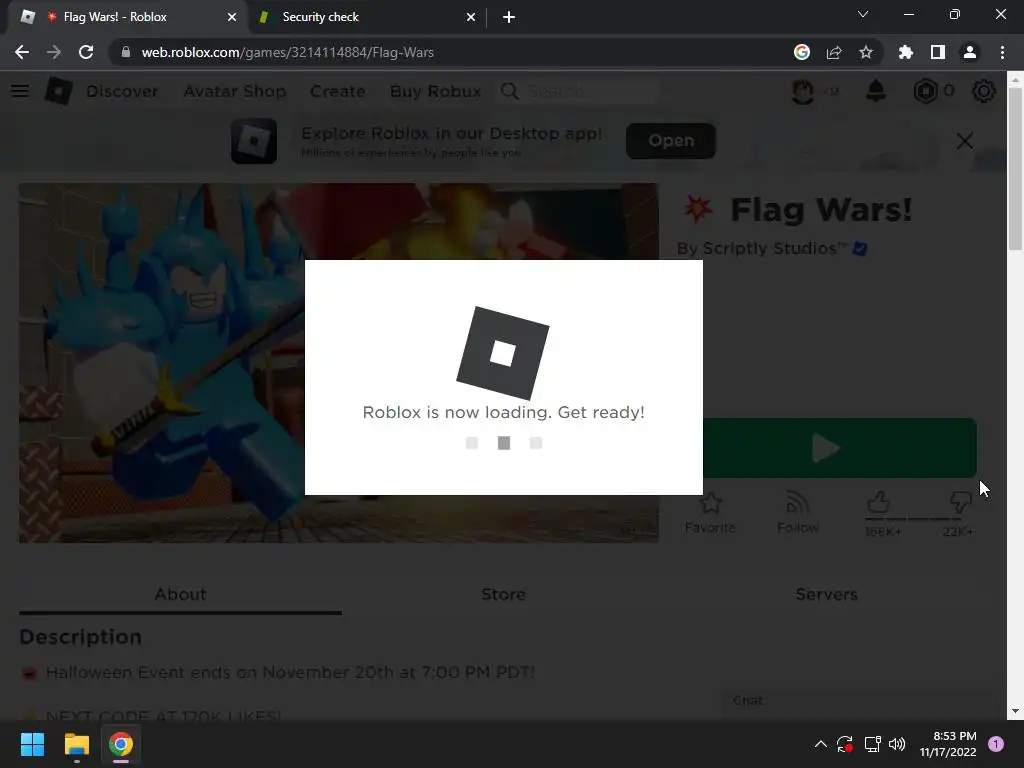Screen dimensions: 1024x768
Task: Dislike the game with thumbs down
Action: click(x=961, y=502)
